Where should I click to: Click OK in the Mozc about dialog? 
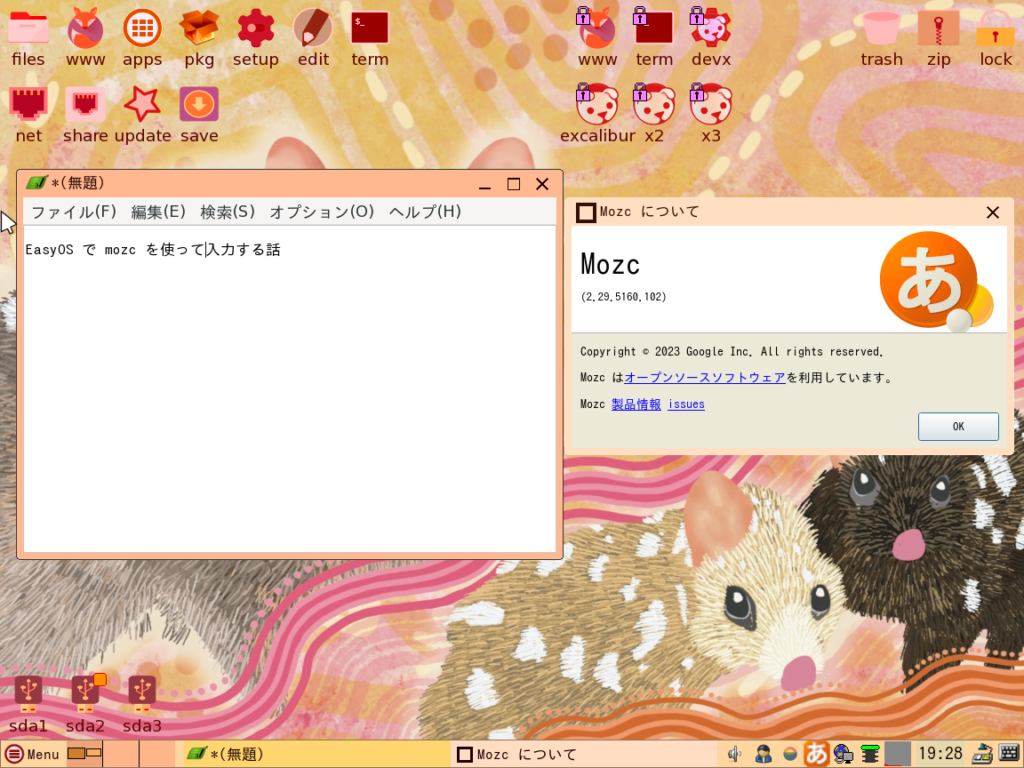(x=957, y=426)
